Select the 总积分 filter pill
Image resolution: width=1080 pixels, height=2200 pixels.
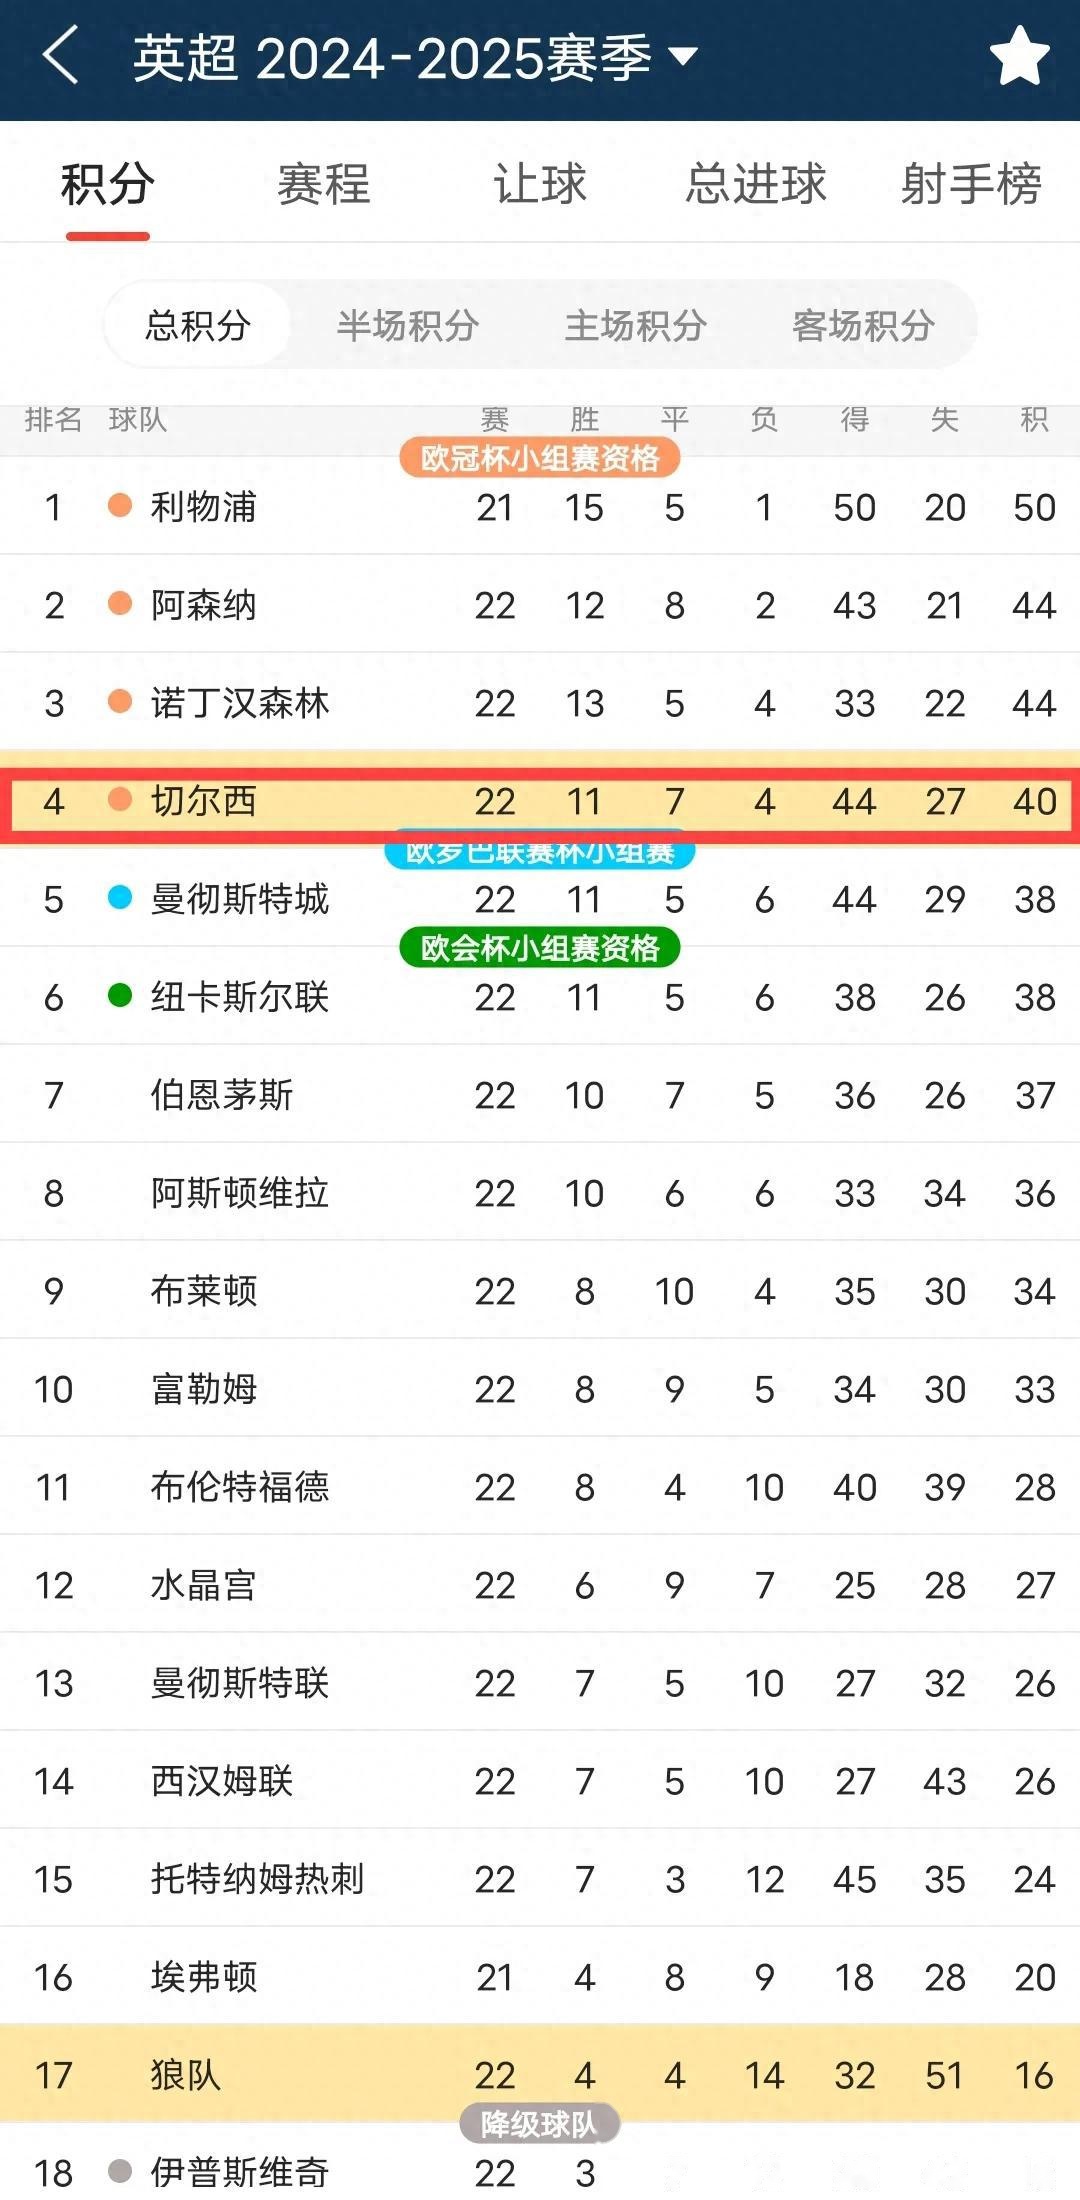(x=198, y=325)
